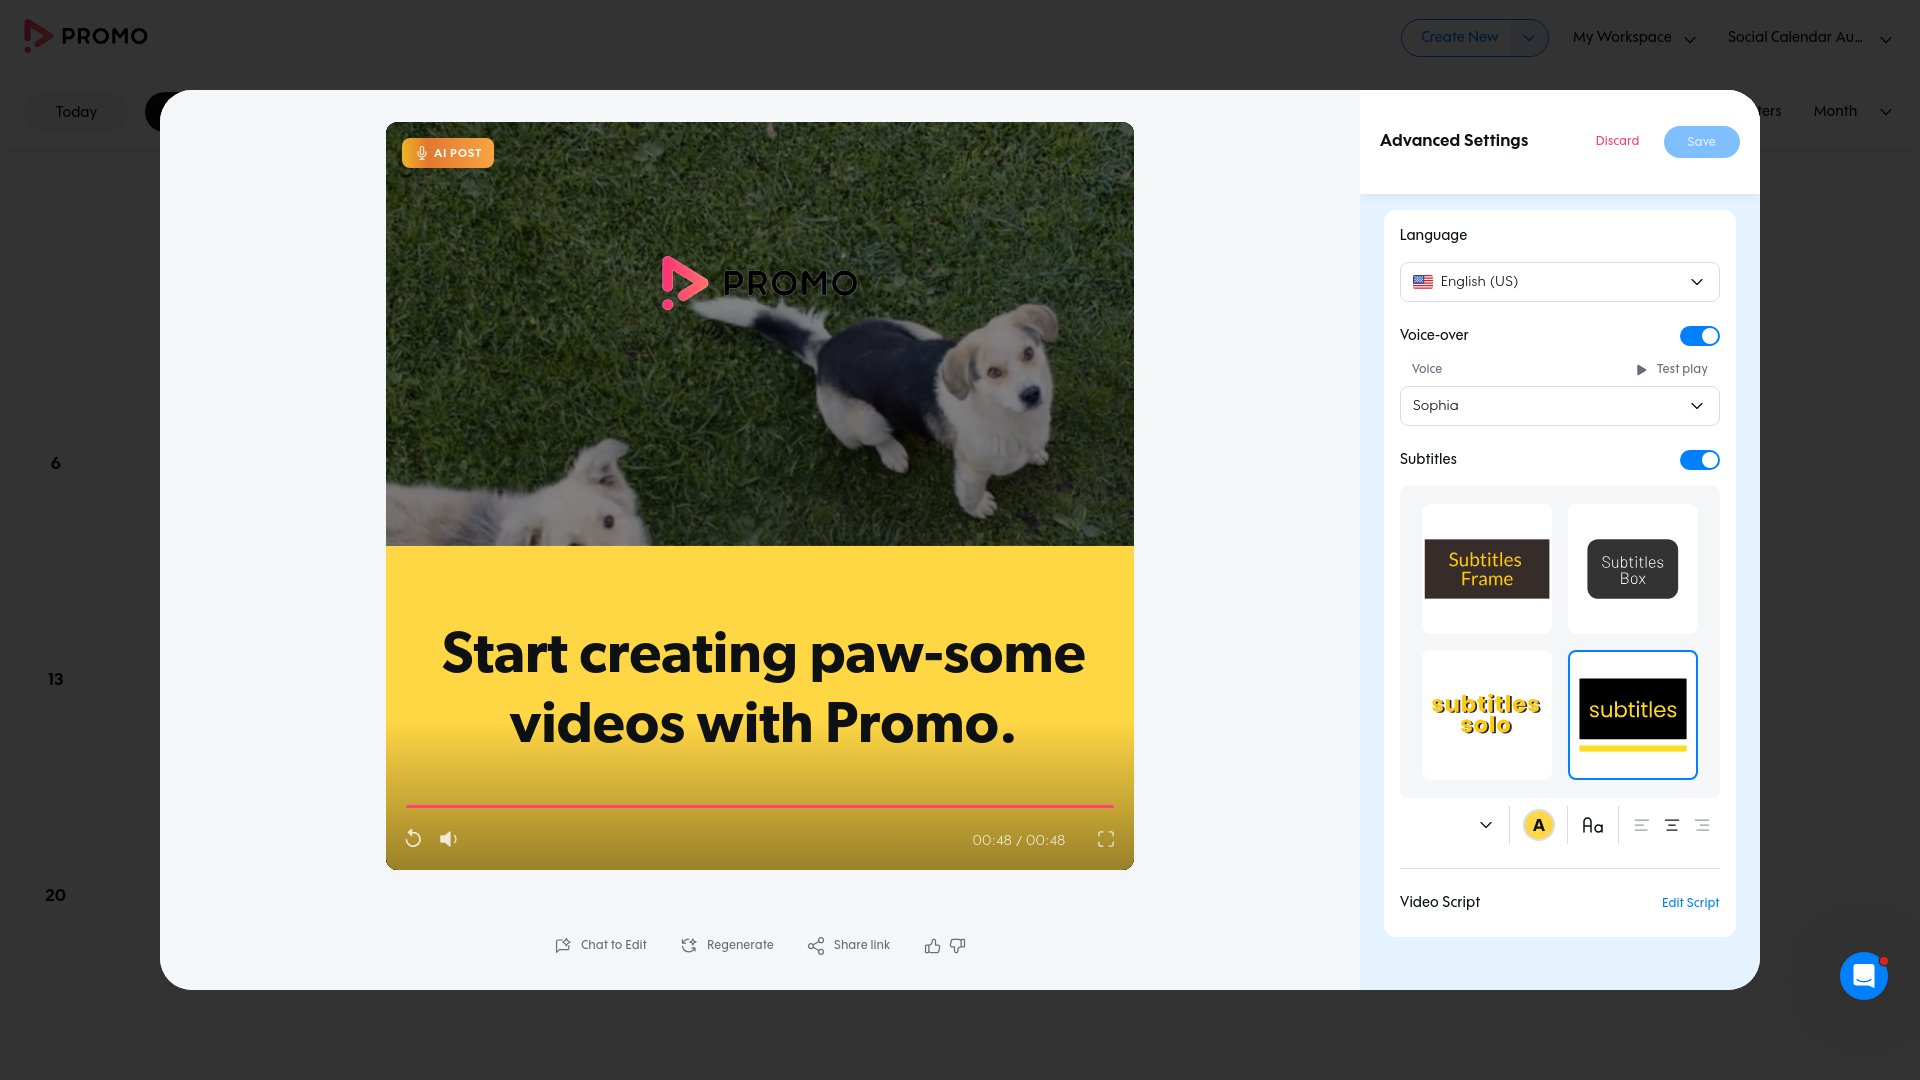Turn off the Voice-over toggle
1920x1080 pixels.
click(1699, 336)
